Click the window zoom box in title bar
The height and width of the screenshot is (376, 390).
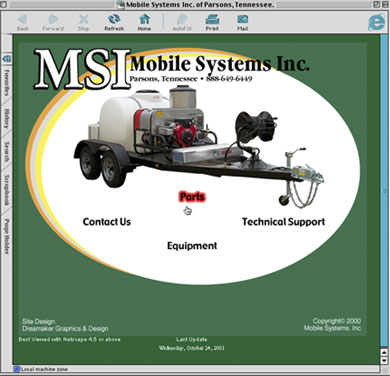[x=376, y=4]
